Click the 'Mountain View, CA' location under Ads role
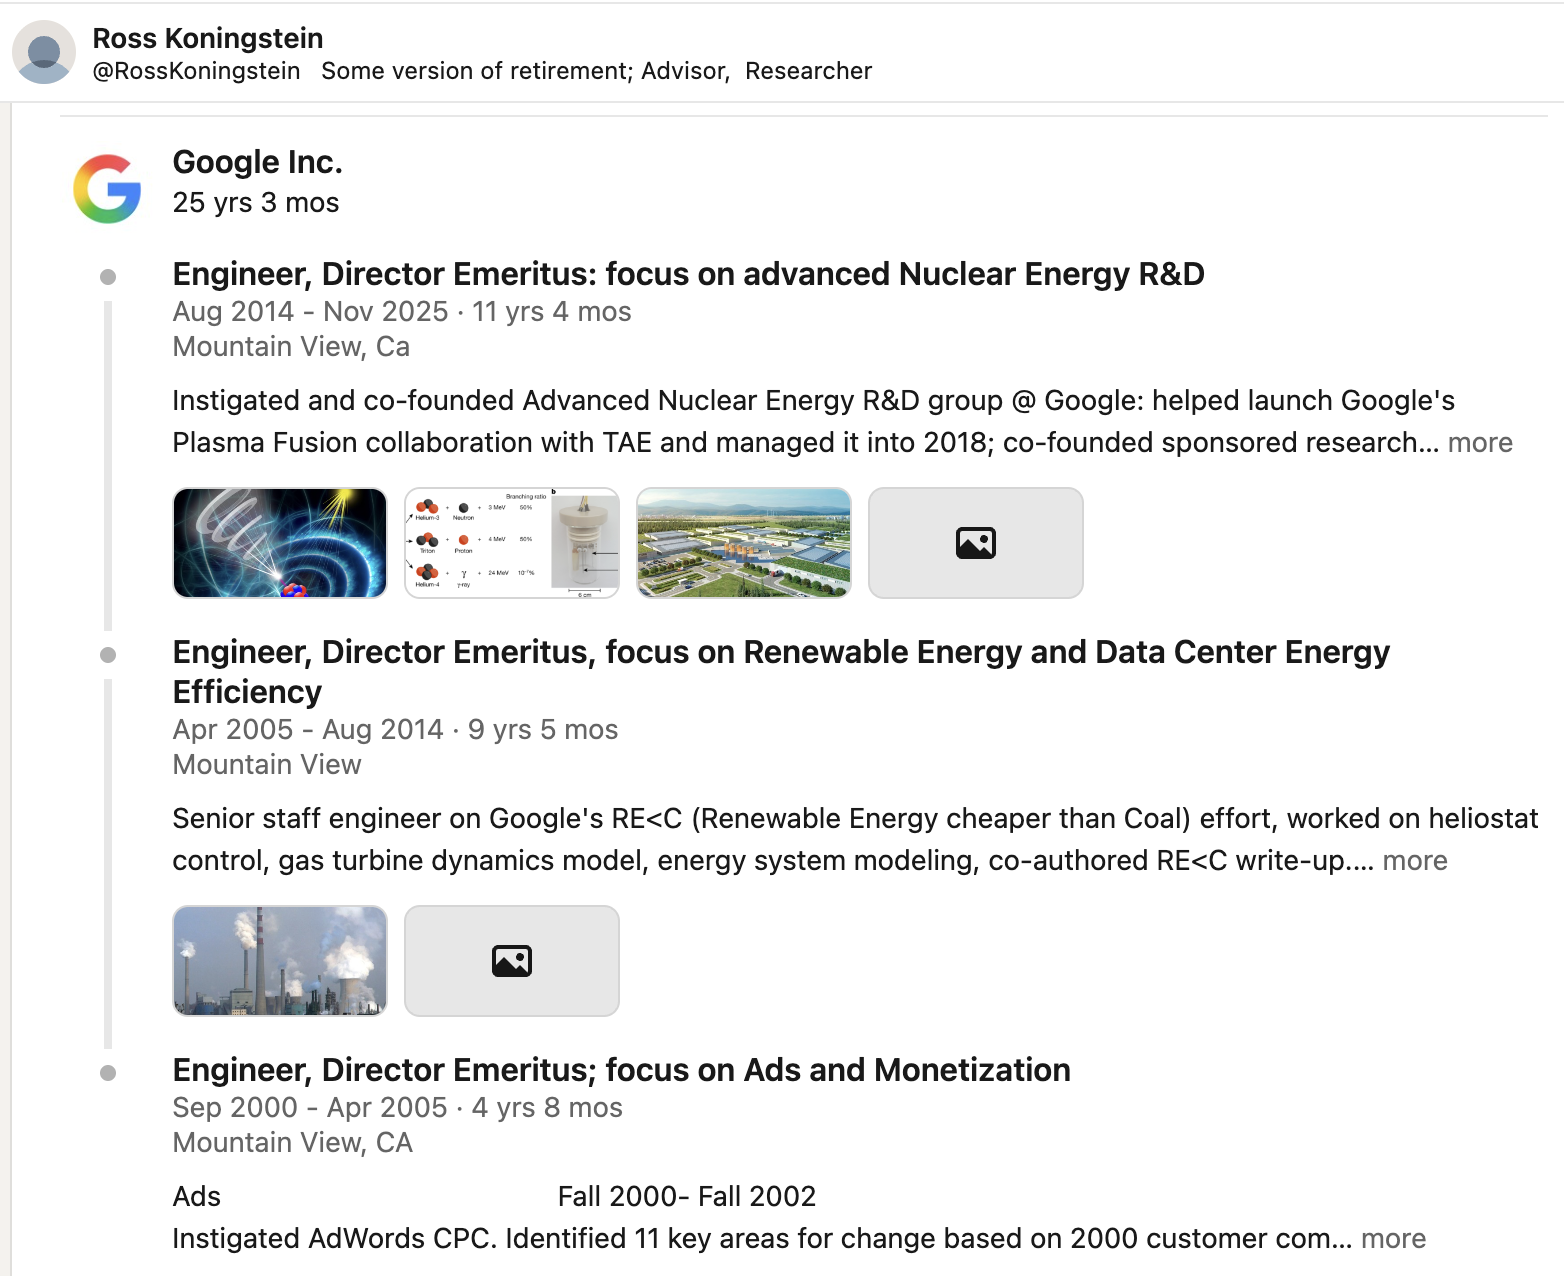The height and width of the screenshot is (1276, 1564). point(293,1143)
